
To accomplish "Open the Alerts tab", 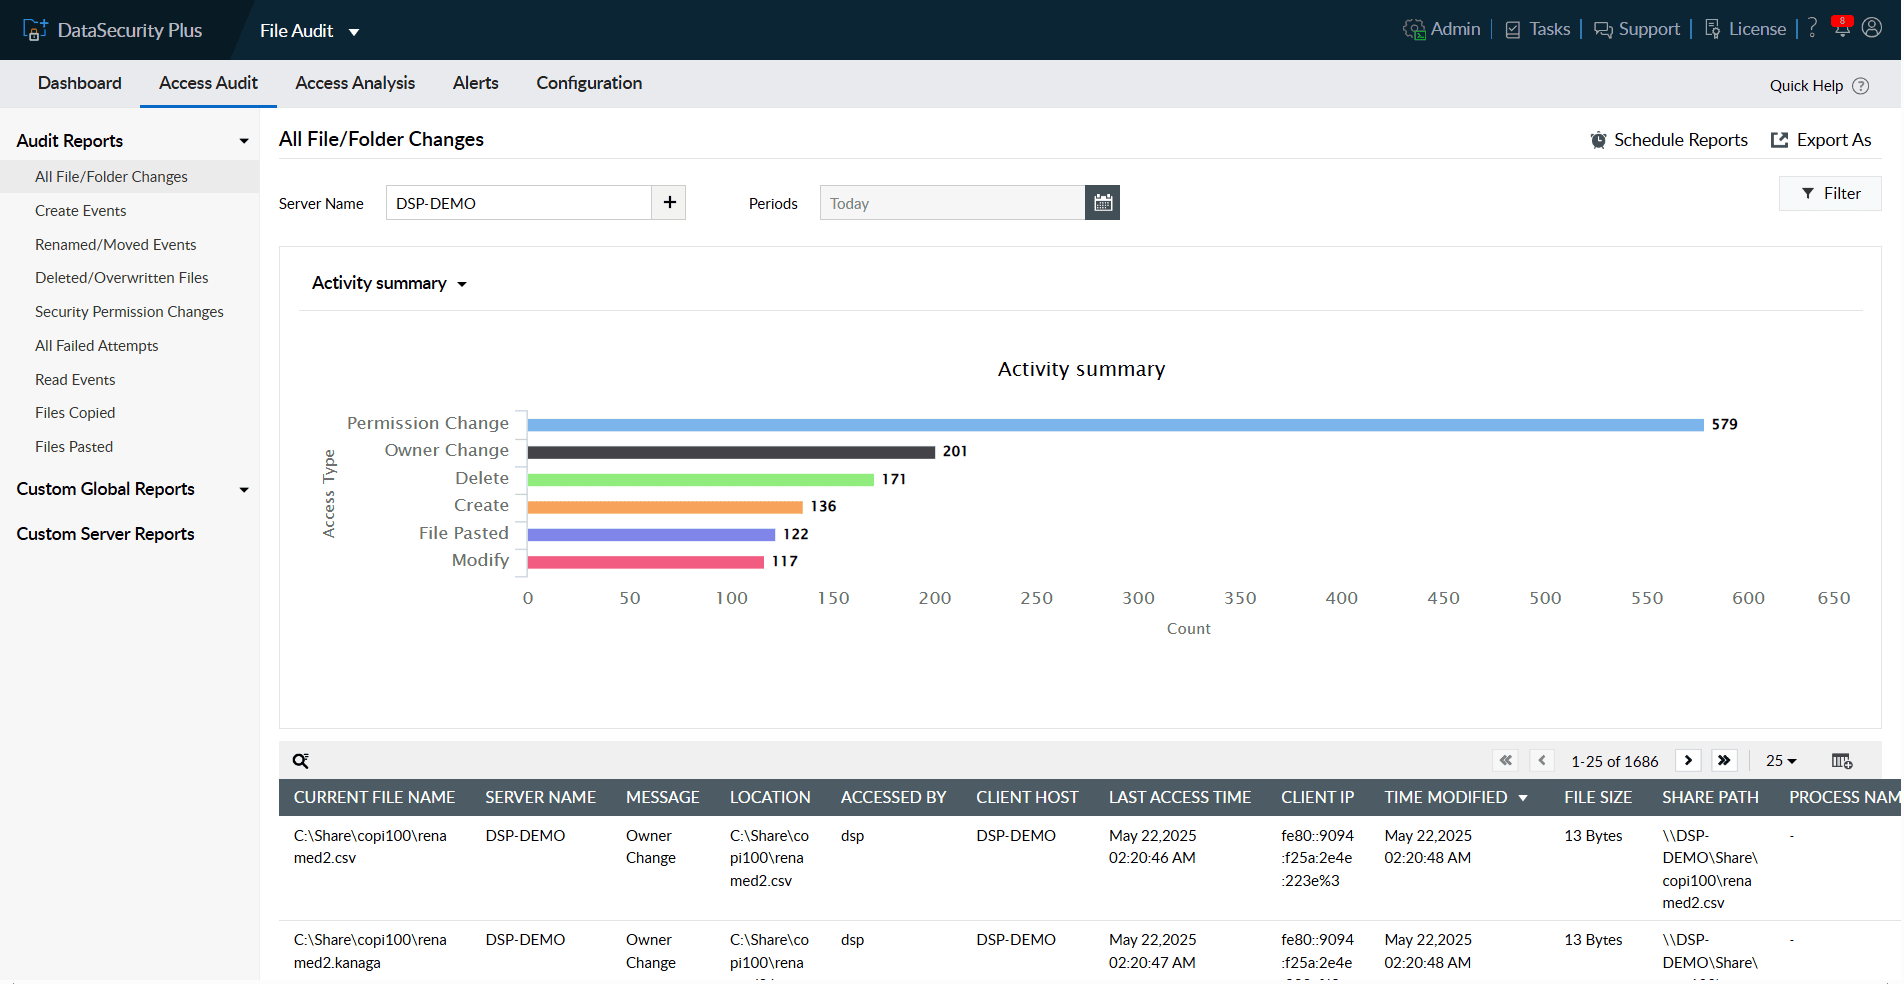I will point(475,83).
